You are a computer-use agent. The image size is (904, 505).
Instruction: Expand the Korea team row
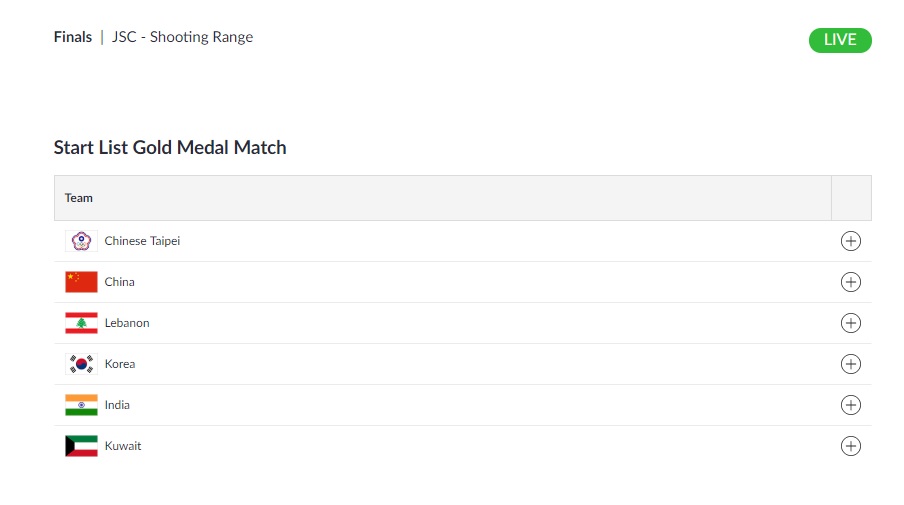click(x=850, y=364)
